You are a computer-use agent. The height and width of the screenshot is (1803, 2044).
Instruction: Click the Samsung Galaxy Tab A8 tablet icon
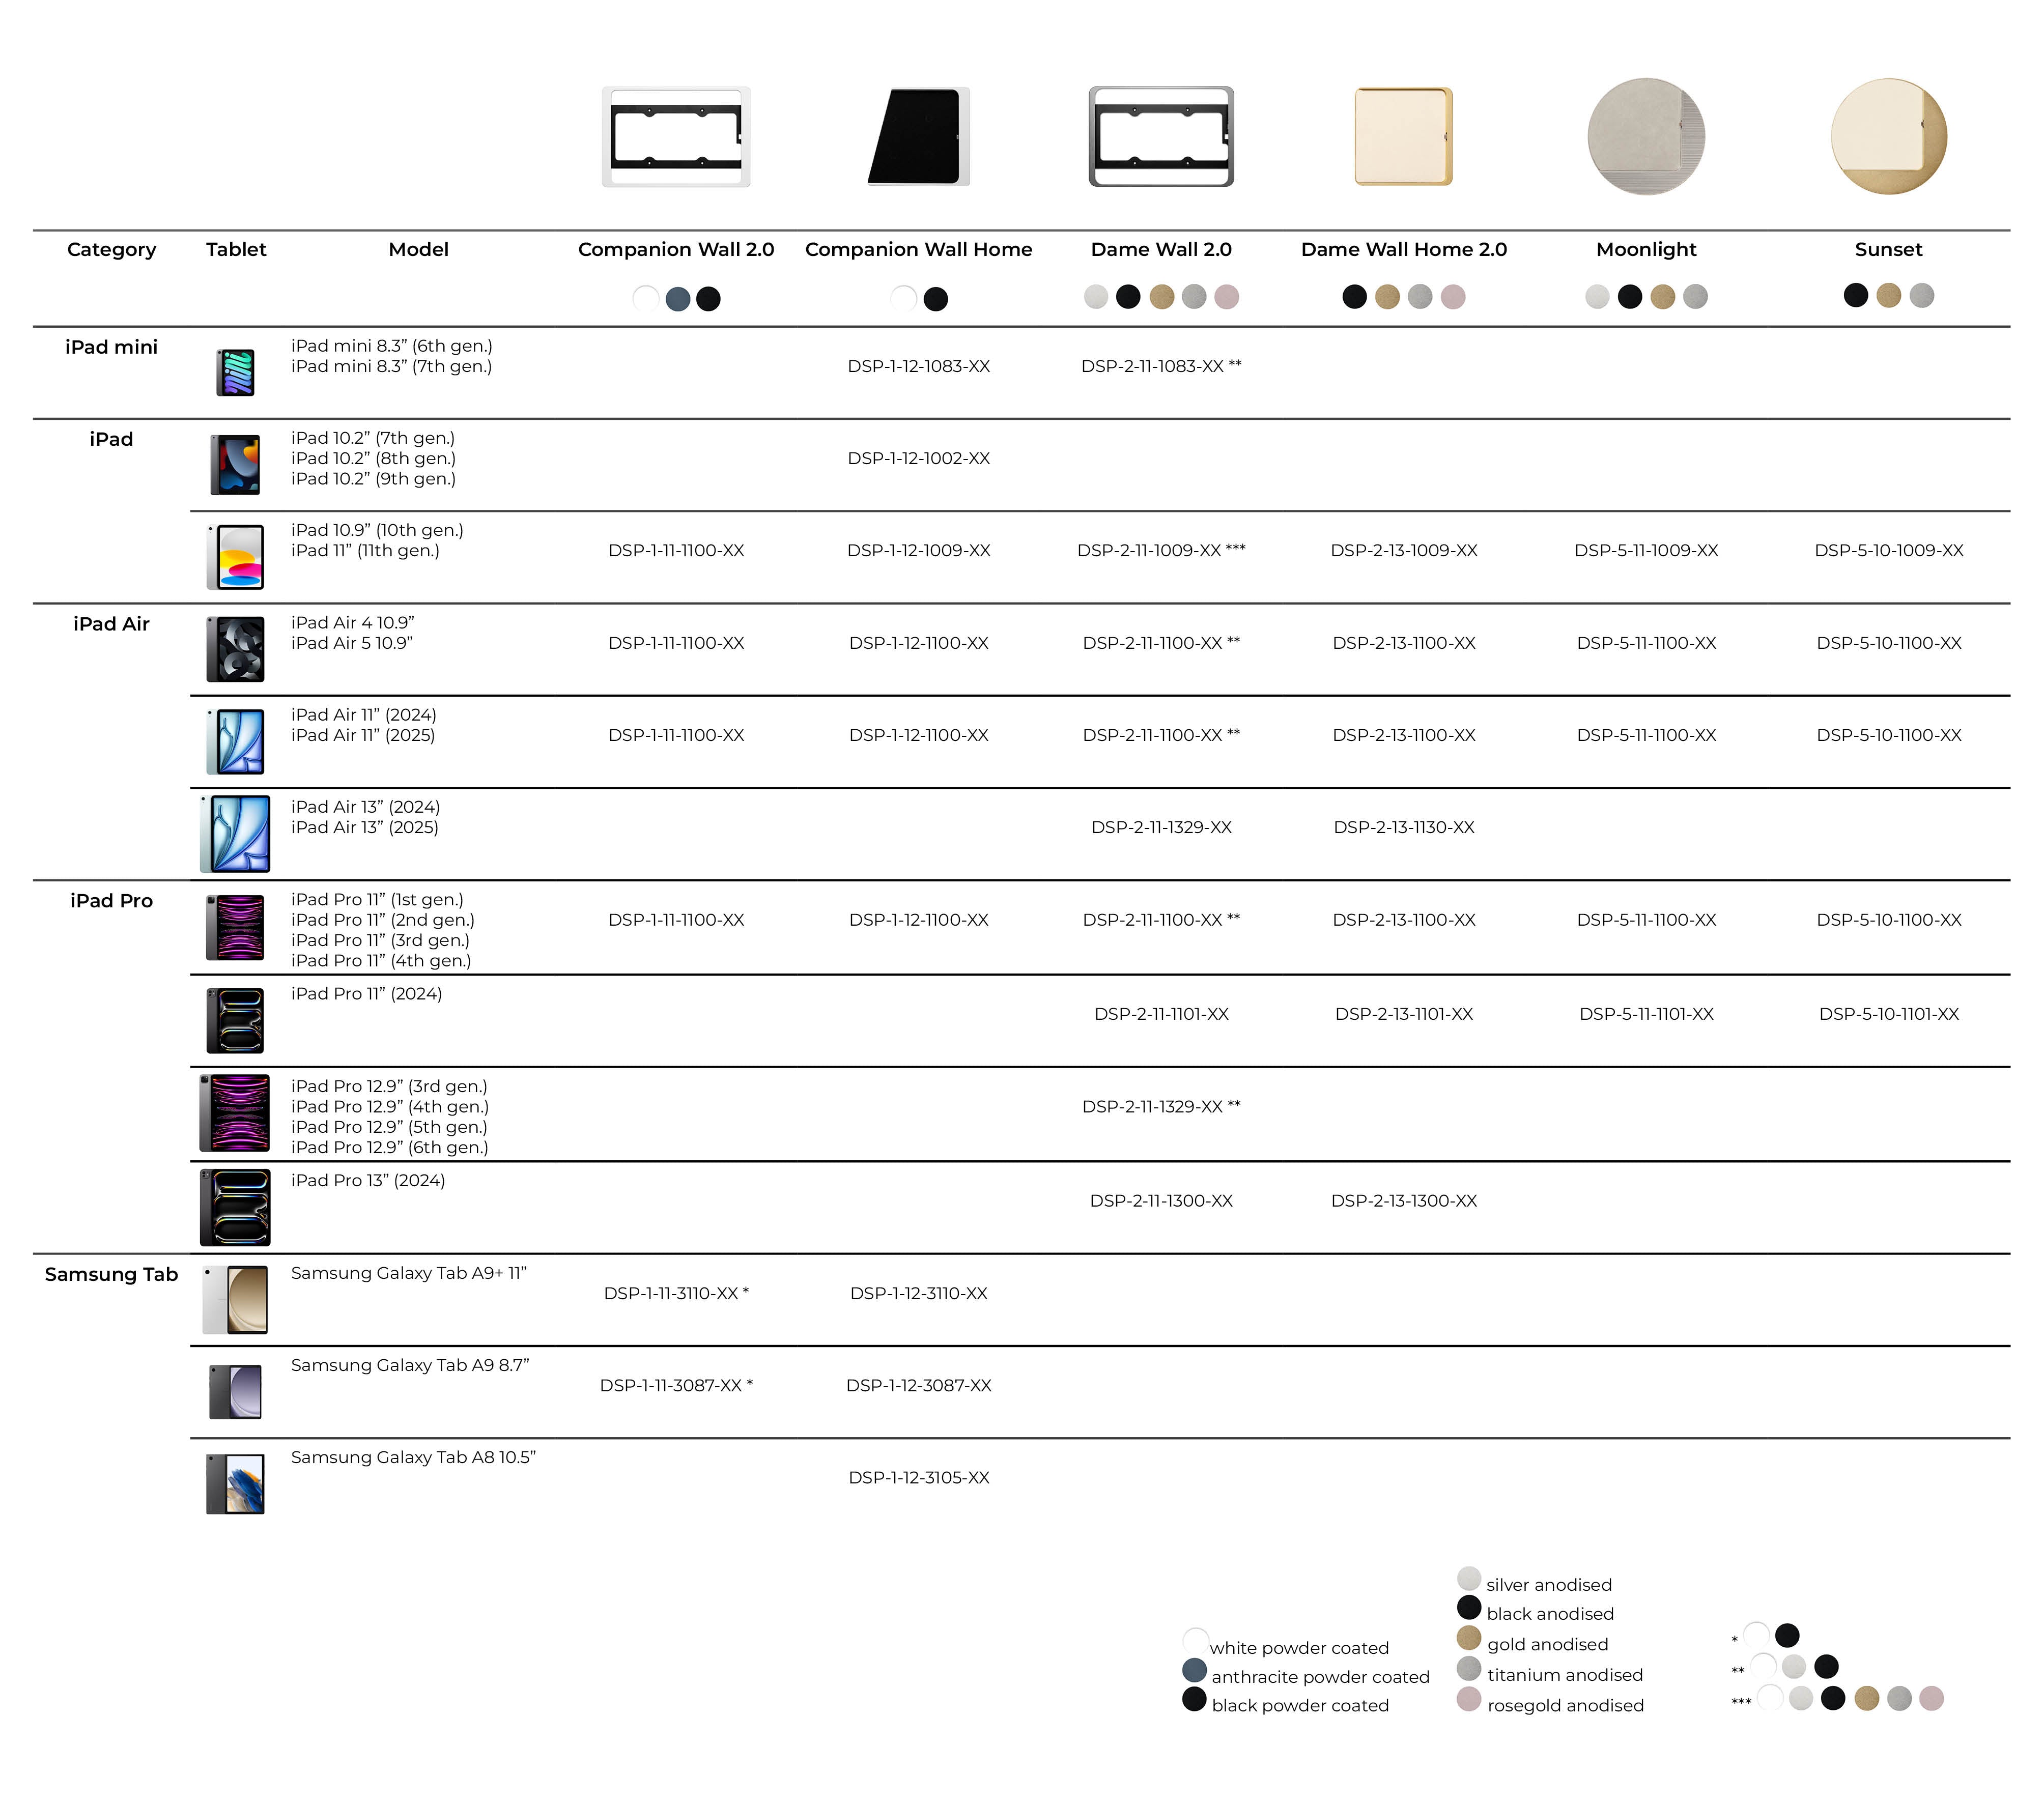coord(236,1484)
